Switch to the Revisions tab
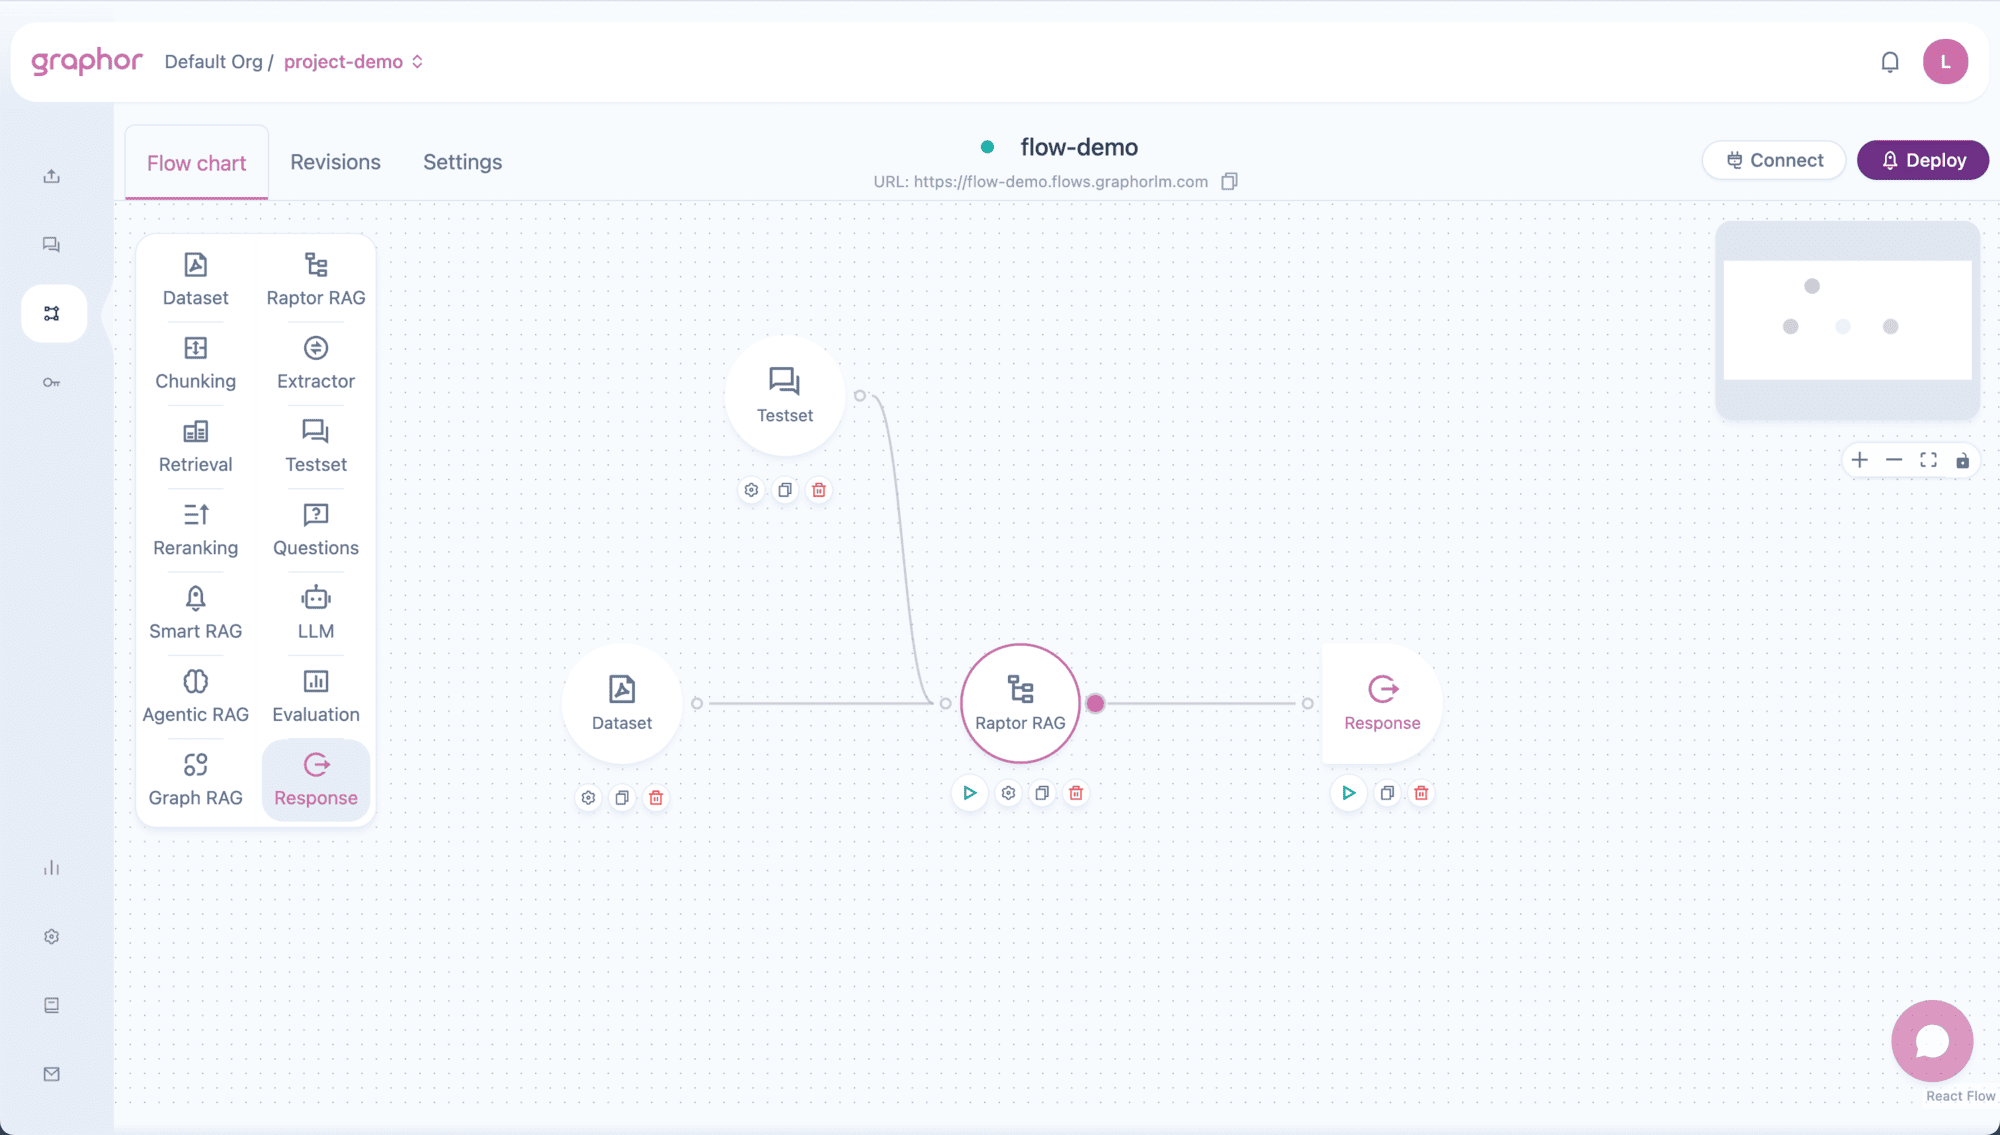 335,161
